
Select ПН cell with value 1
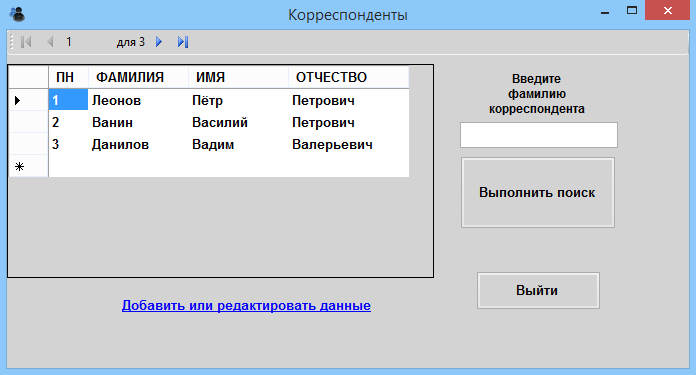(x=68, y=100)
